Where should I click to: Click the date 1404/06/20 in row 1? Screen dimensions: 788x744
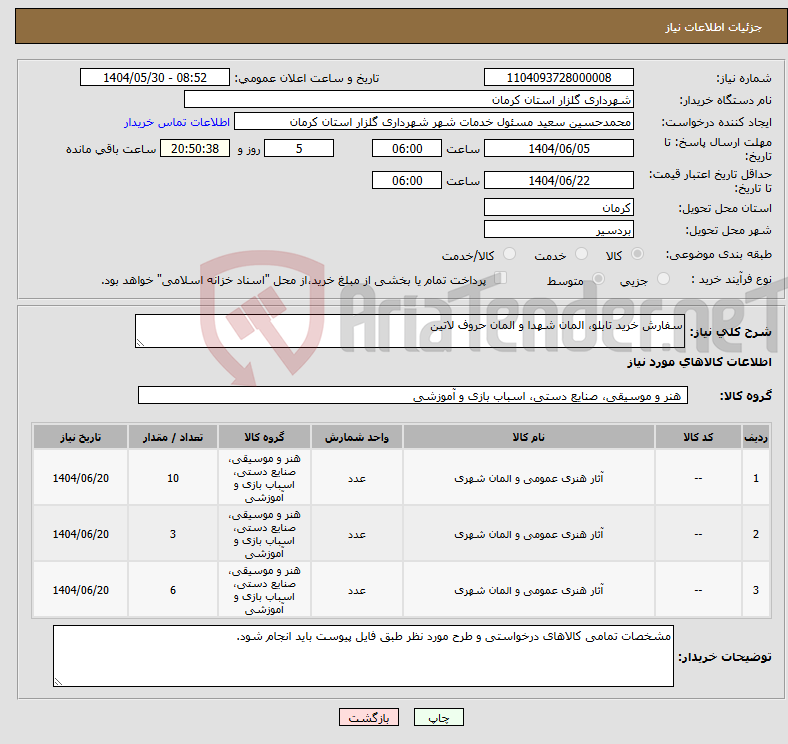coord(80,478)
